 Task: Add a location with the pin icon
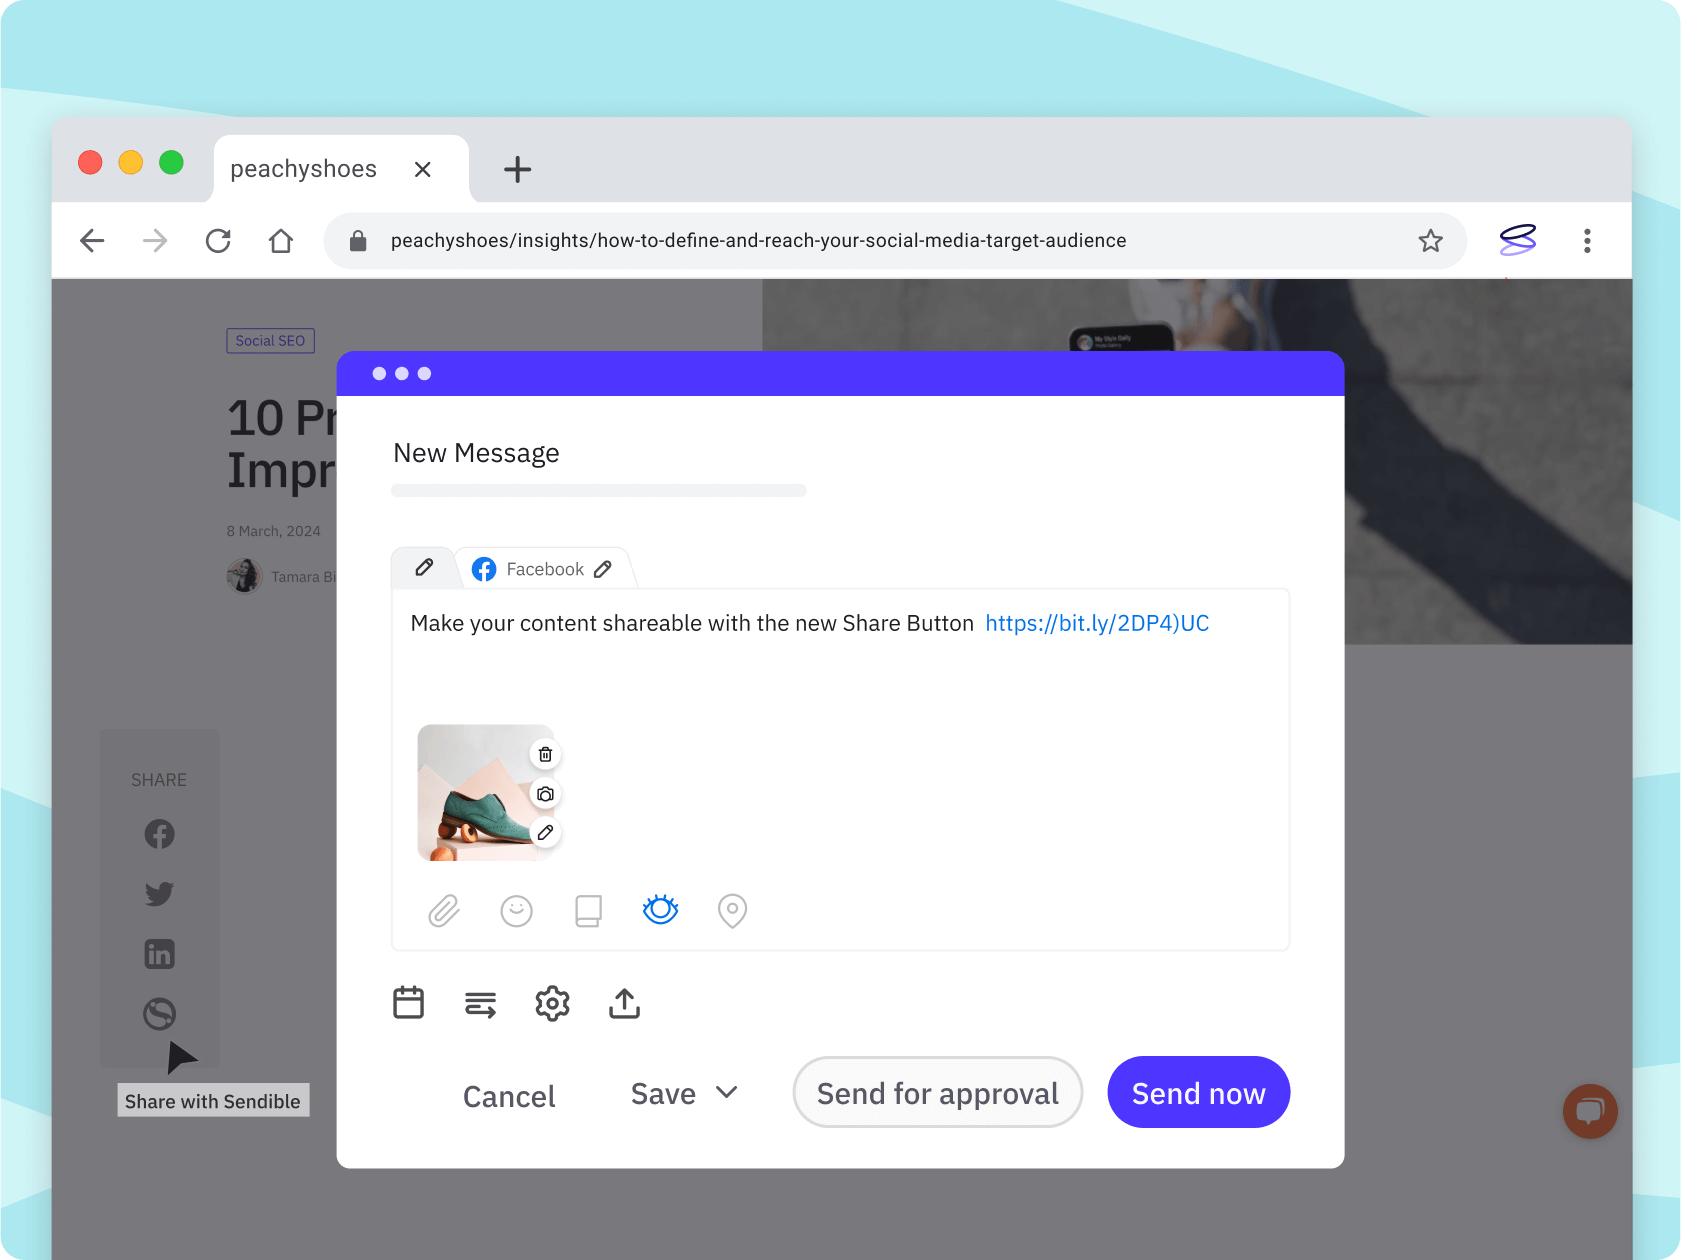click(732, 910)
